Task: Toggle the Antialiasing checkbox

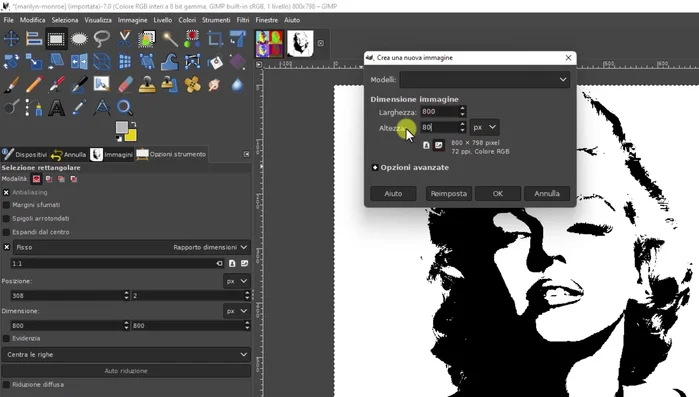Action: (x=6, y=192)
